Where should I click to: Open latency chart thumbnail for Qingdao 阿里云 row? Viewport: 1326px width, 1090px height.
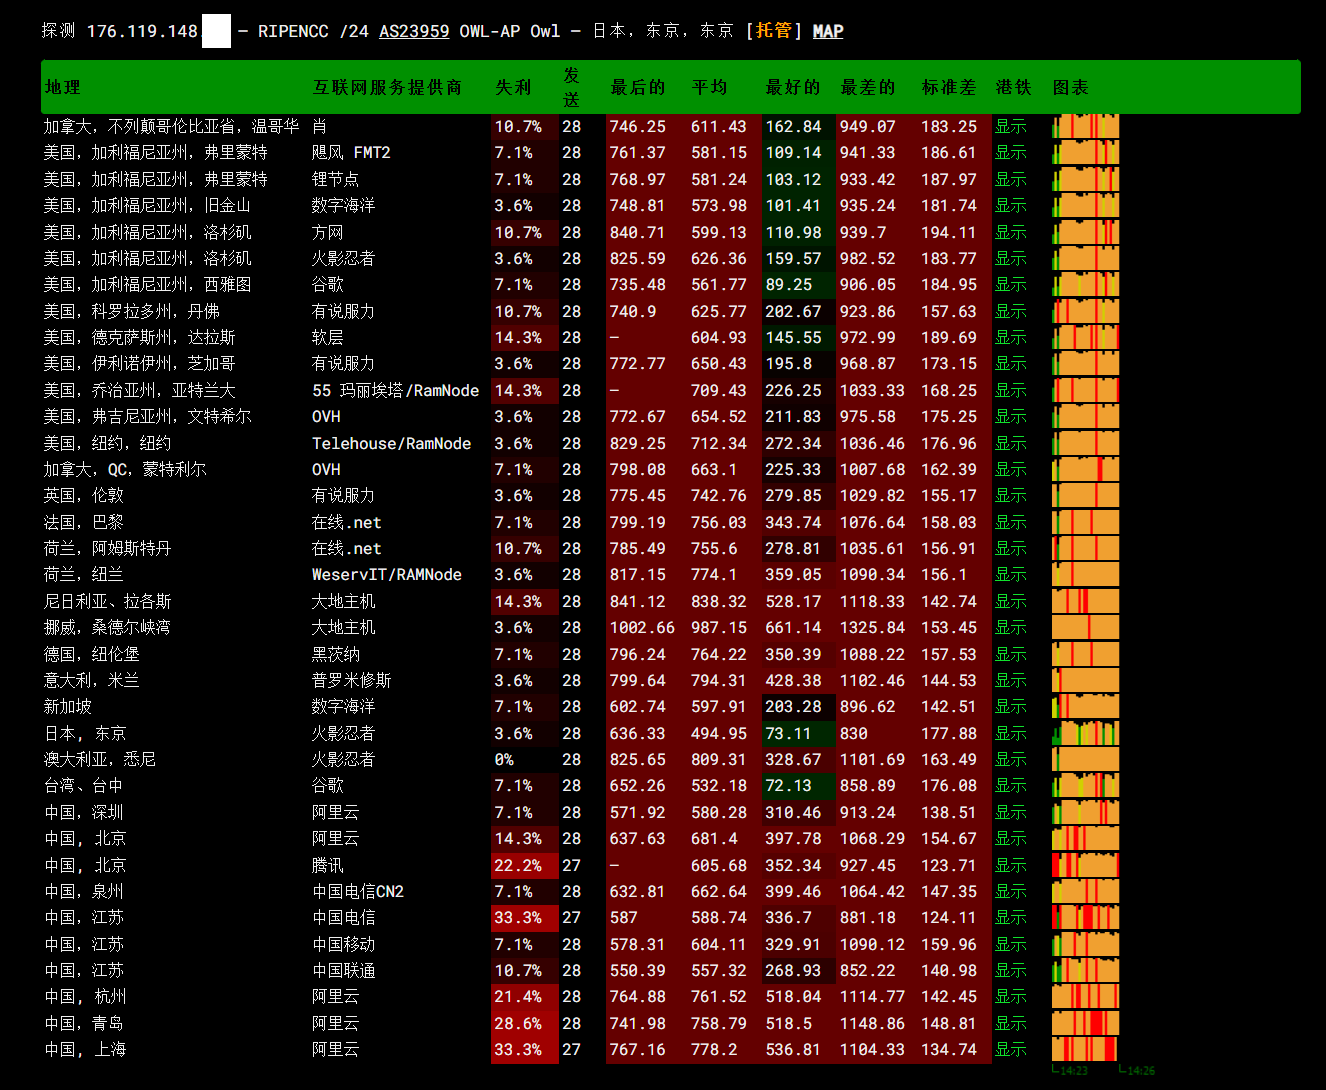[x=1085, y=1023]
